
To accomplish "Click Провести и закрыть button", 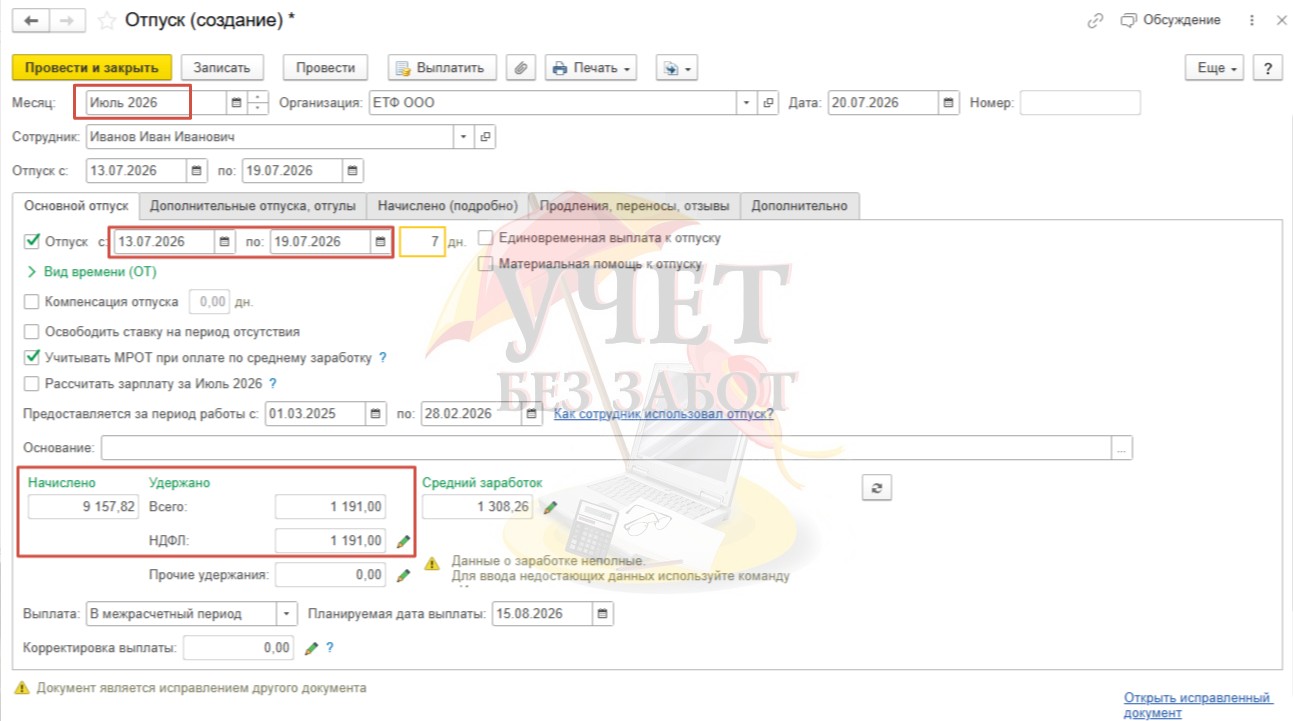I will pyautogui.click(x=92, y=68).
